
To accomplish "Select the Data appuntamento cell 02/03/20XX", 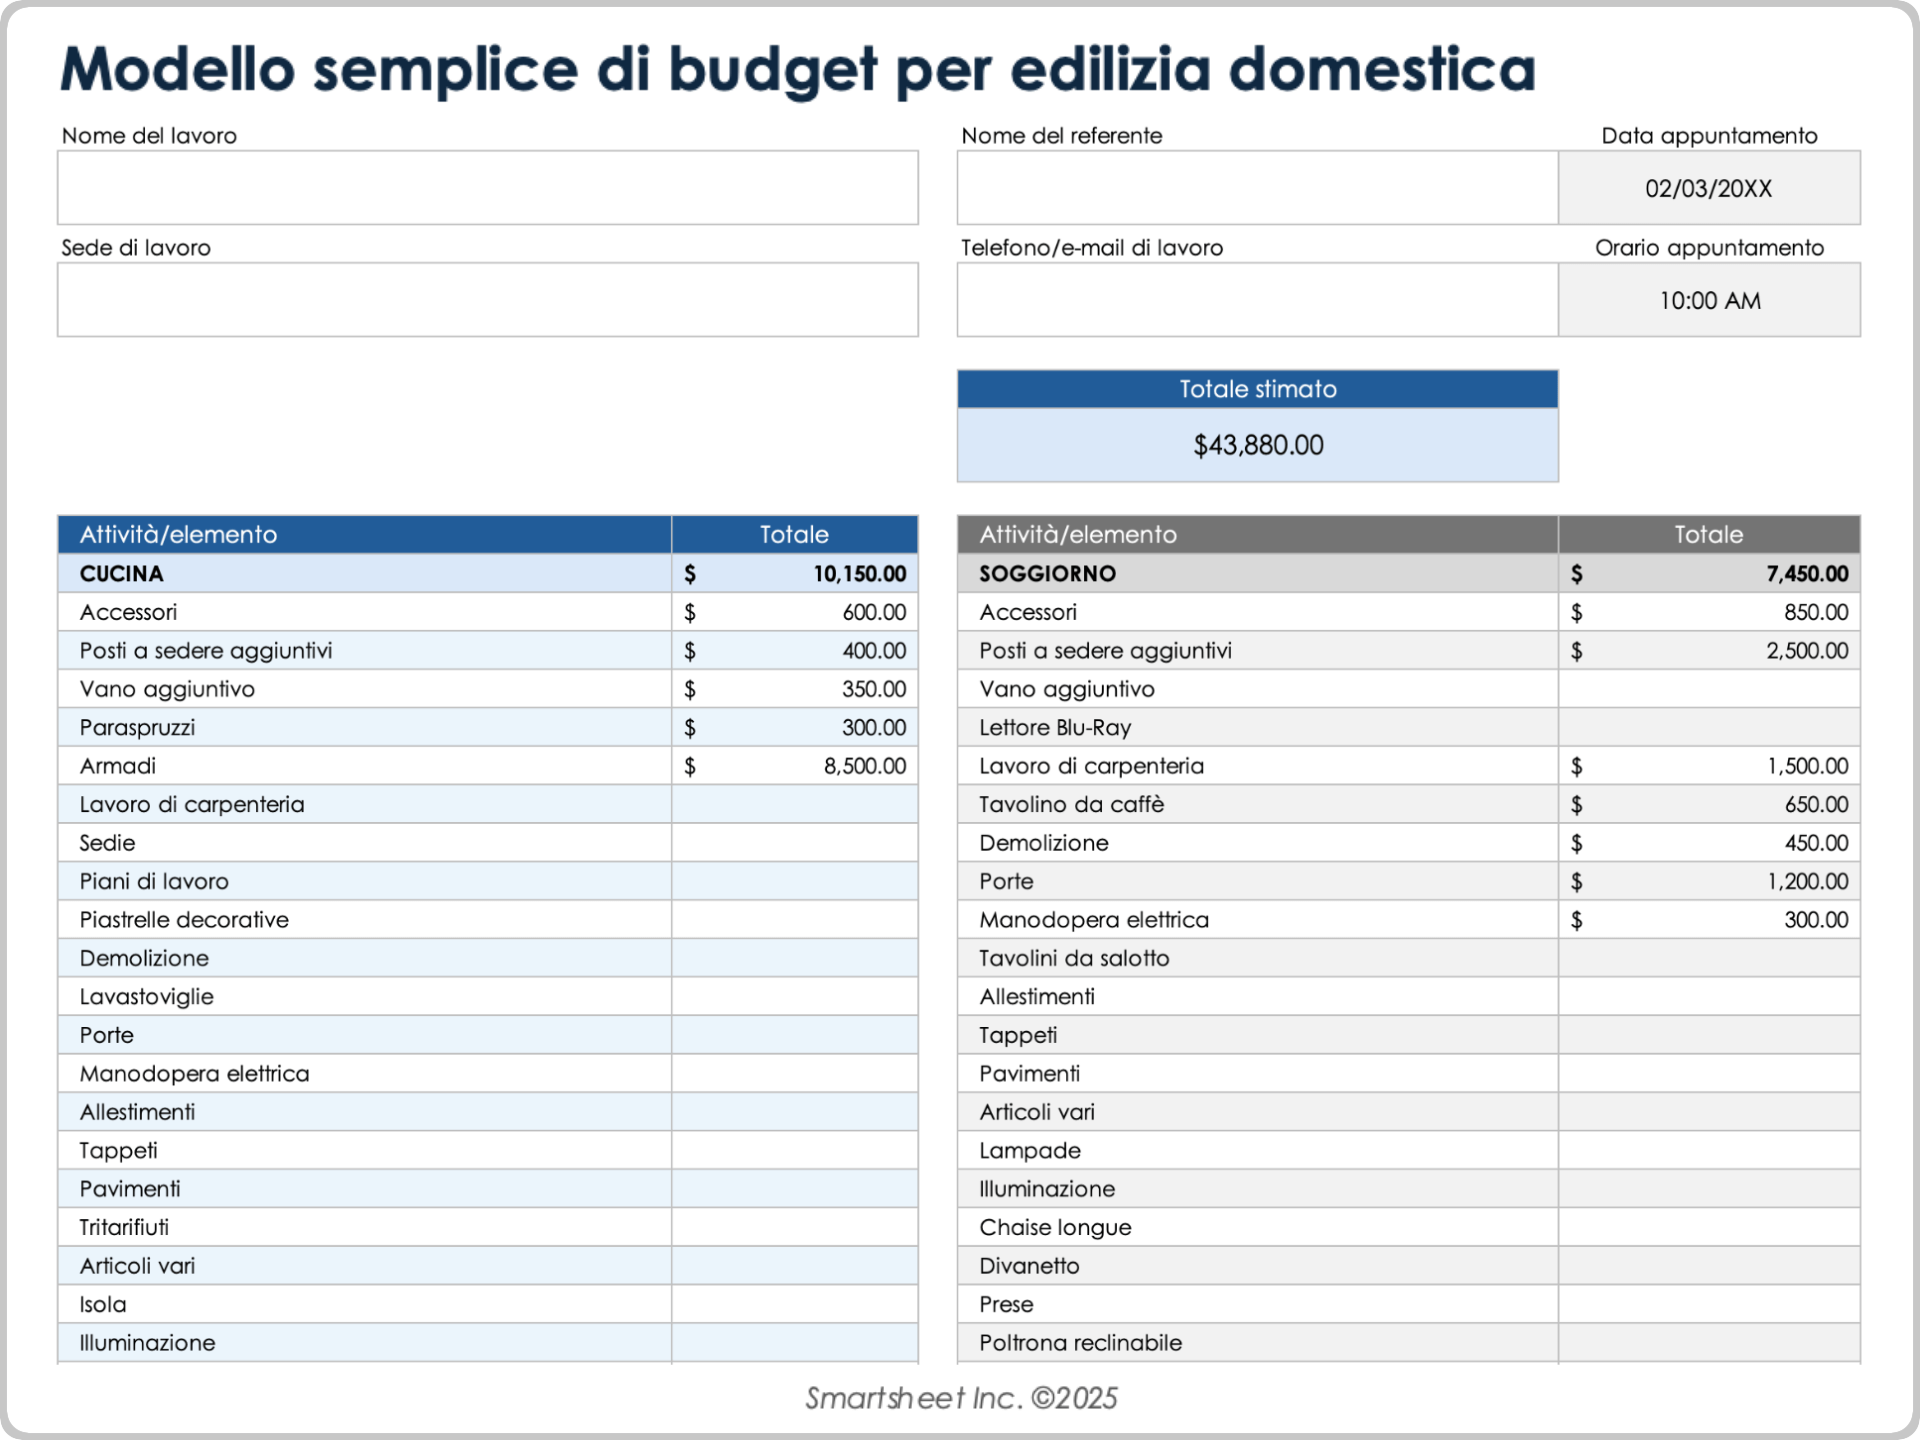I will point(1708,188).
